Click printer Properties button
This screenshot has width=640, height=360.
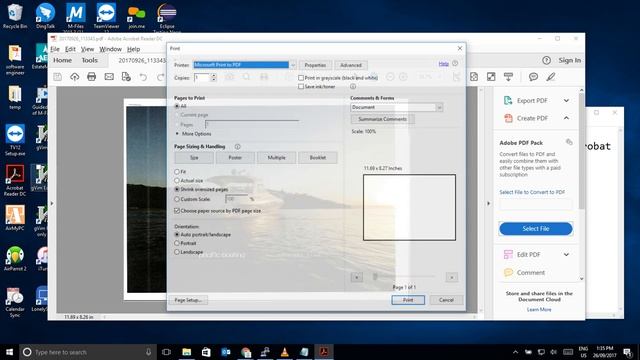coord(315,65)
